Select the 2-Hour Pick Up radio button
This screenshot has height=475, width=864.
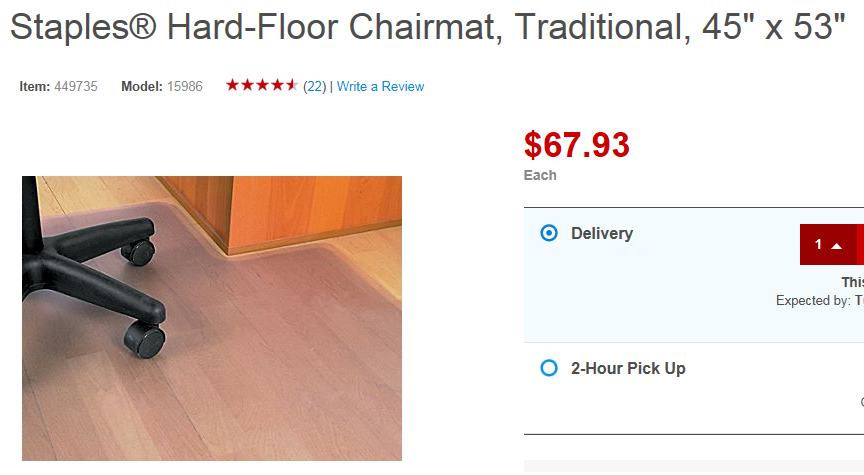[x=548, y=368]
